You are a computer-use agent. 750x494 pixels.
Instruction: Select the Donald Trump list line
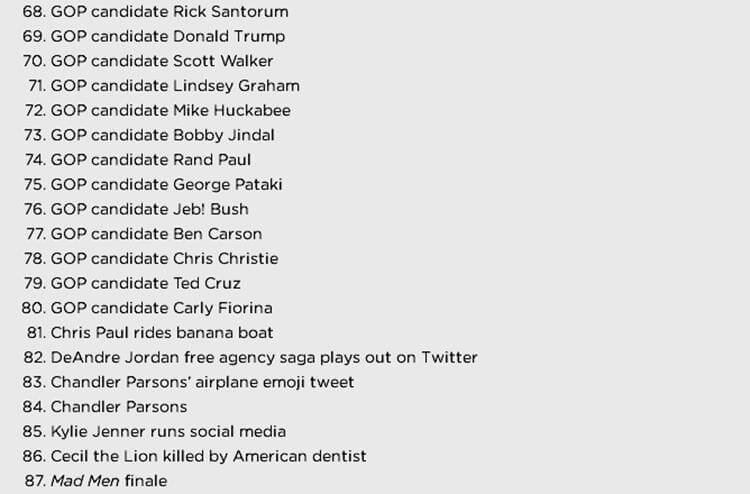(x=154, y=36)
